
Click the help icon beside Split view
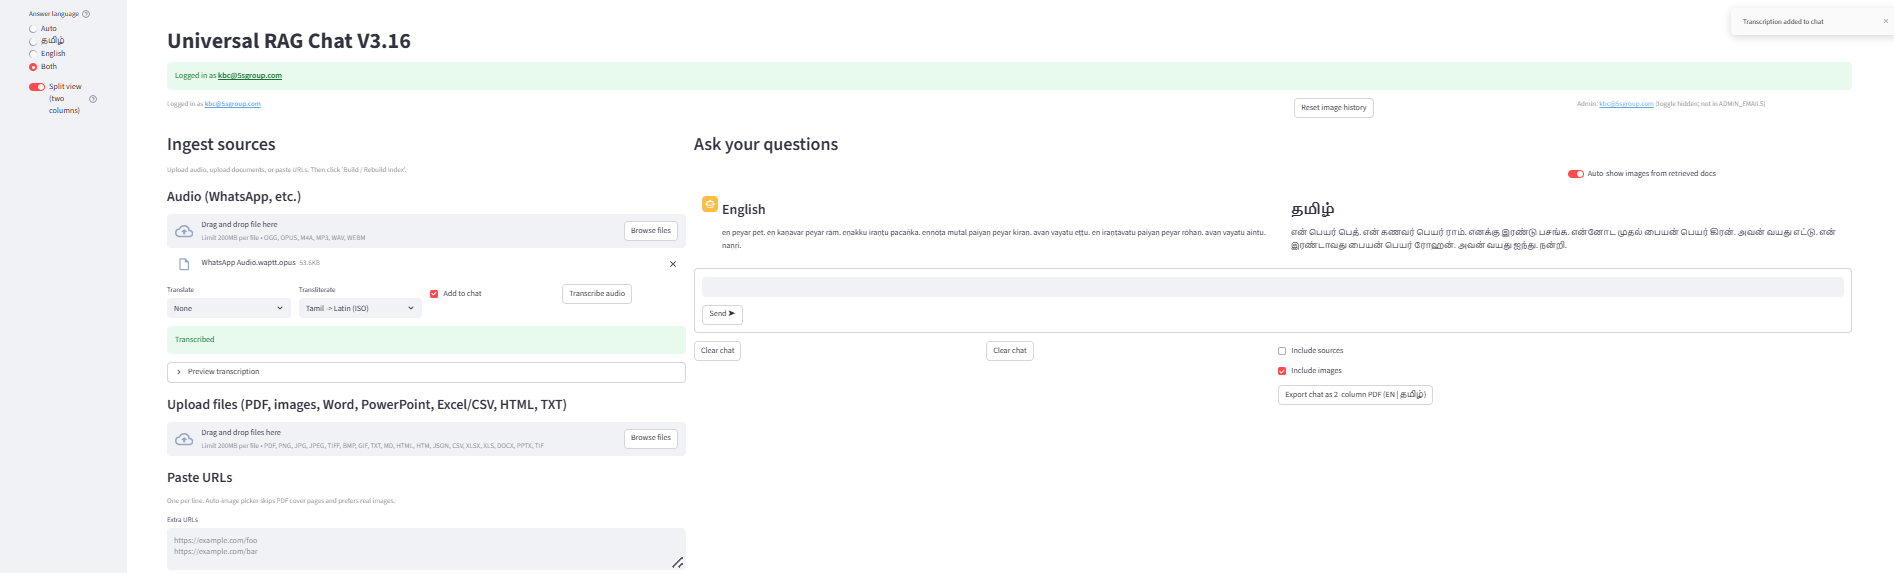(x=93, y=99)
